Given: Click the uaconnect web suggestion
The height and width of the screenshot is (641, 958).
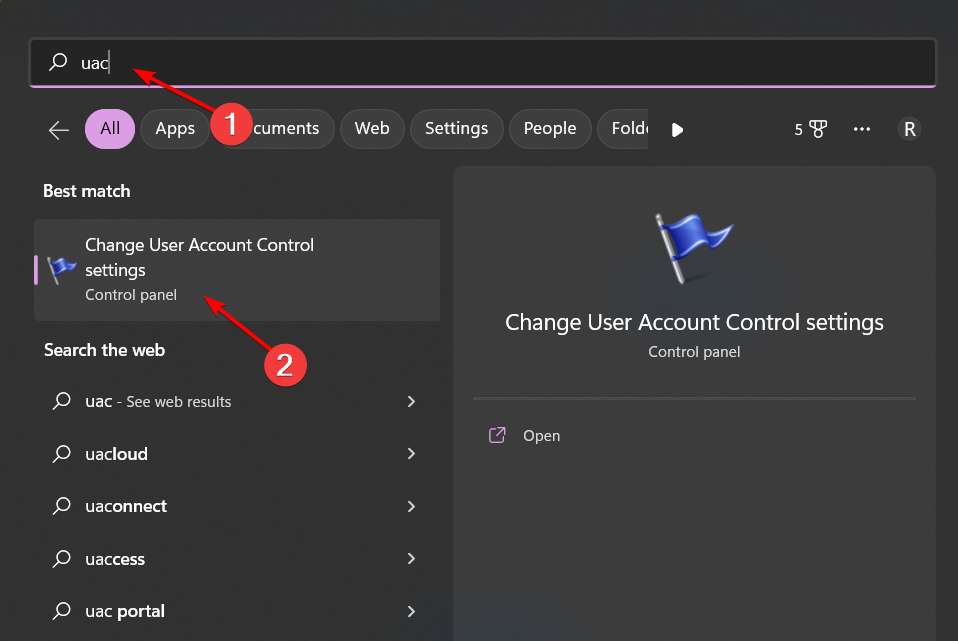Looking at the screenshot, I should coord(237,506).
